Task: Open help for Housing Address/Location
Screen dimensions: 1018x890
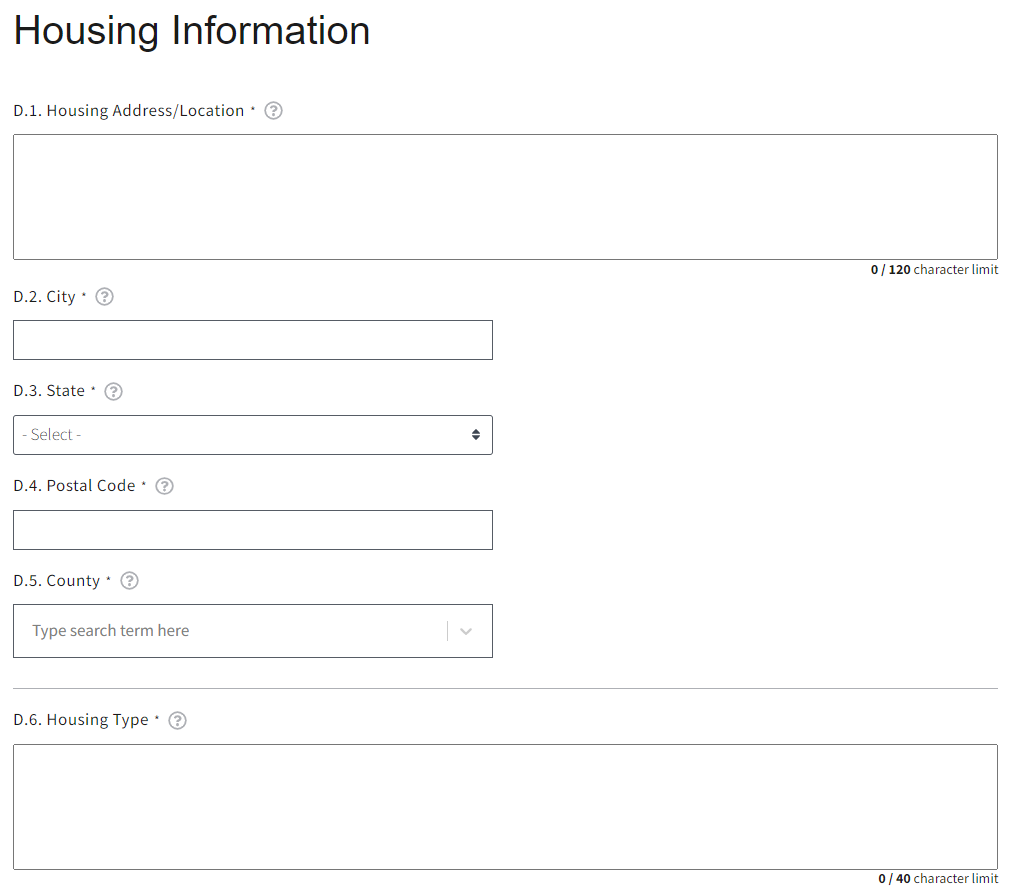Action: click(273, 111)
